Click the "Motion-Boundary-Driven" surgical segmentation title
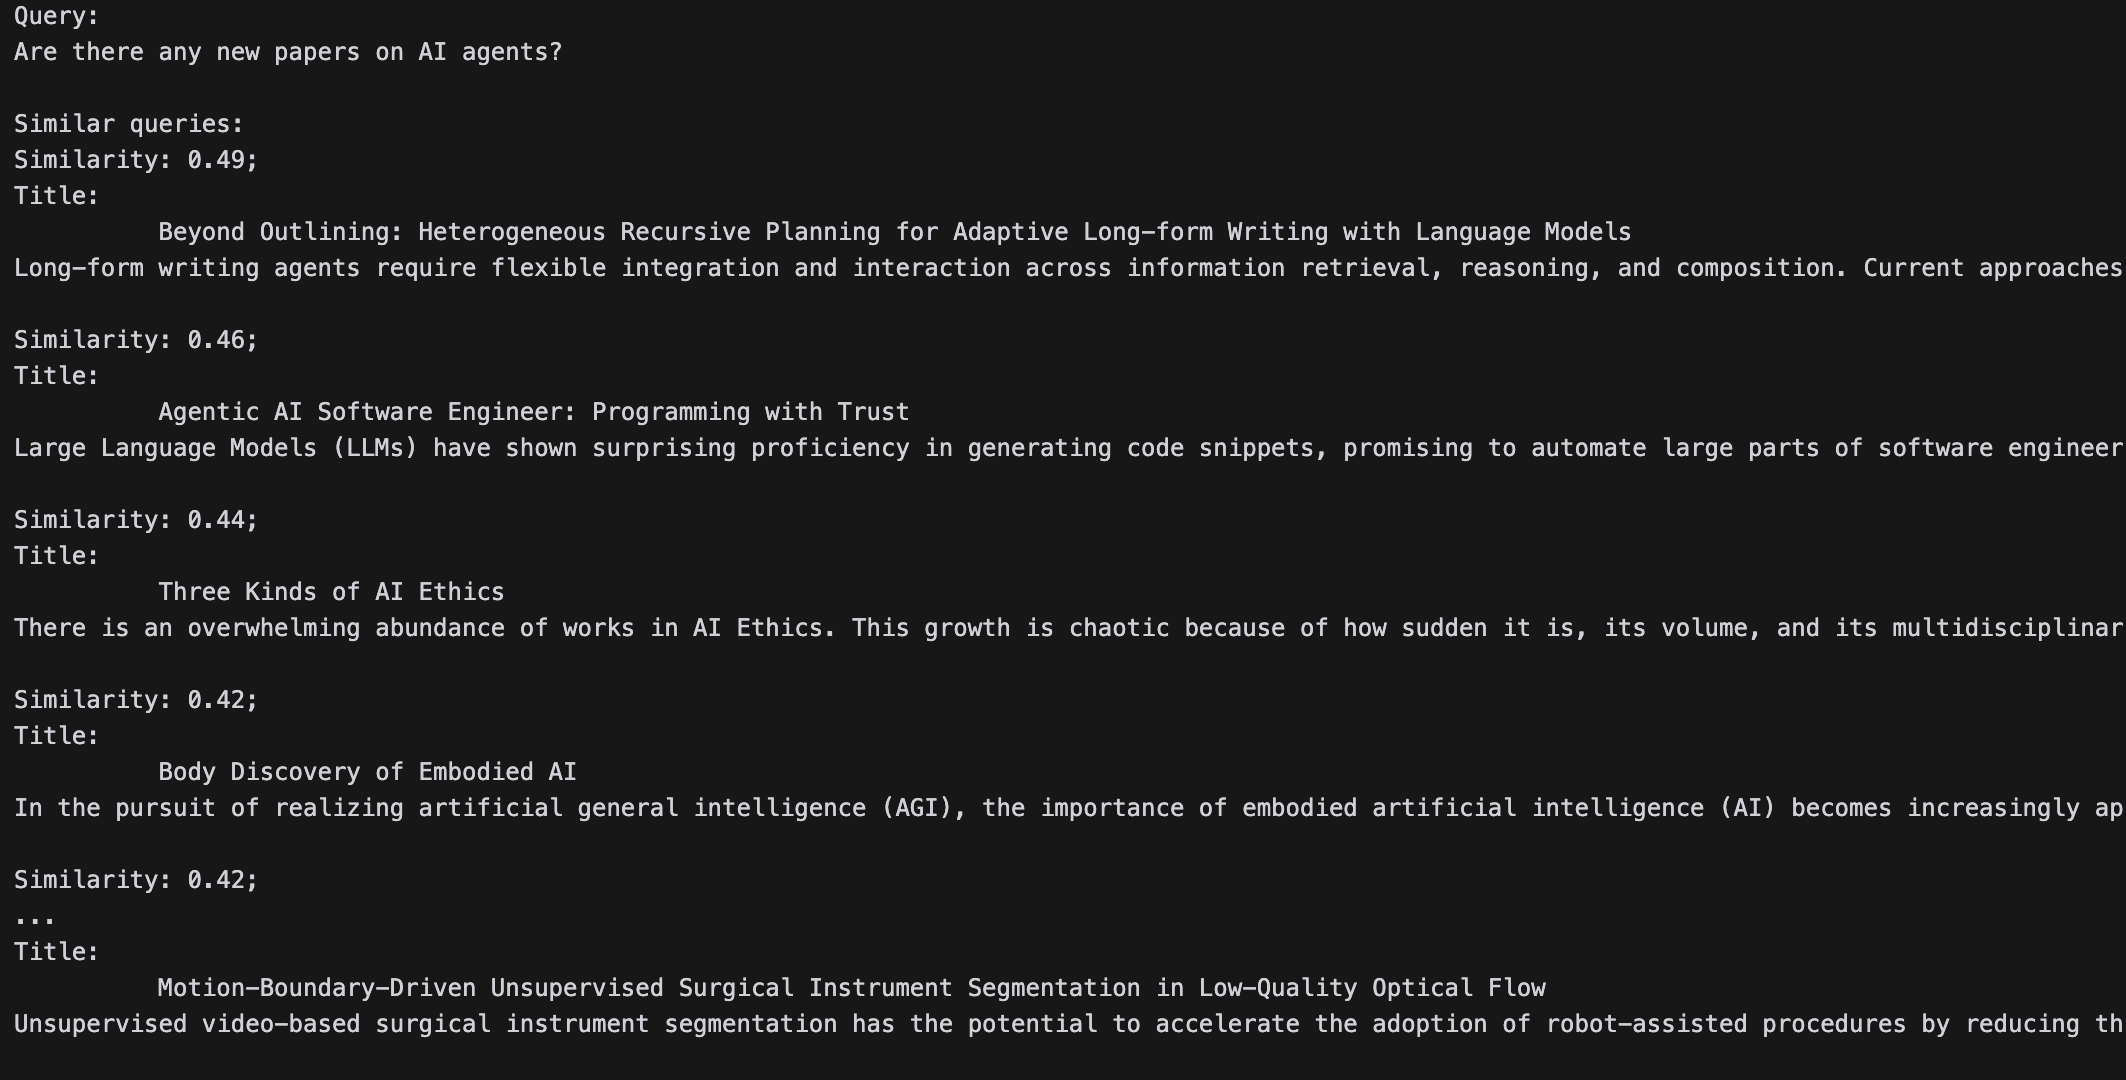2126x1080 pixels. point(851,988)
